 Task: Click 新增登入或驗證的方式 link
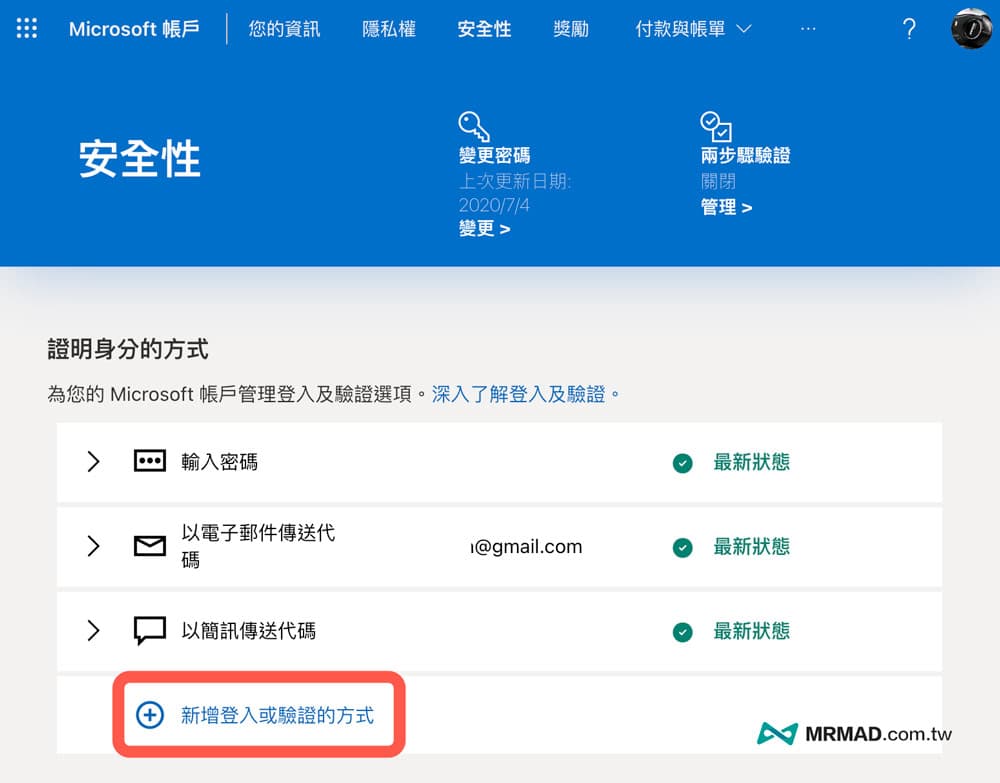[x=277, y=715]
